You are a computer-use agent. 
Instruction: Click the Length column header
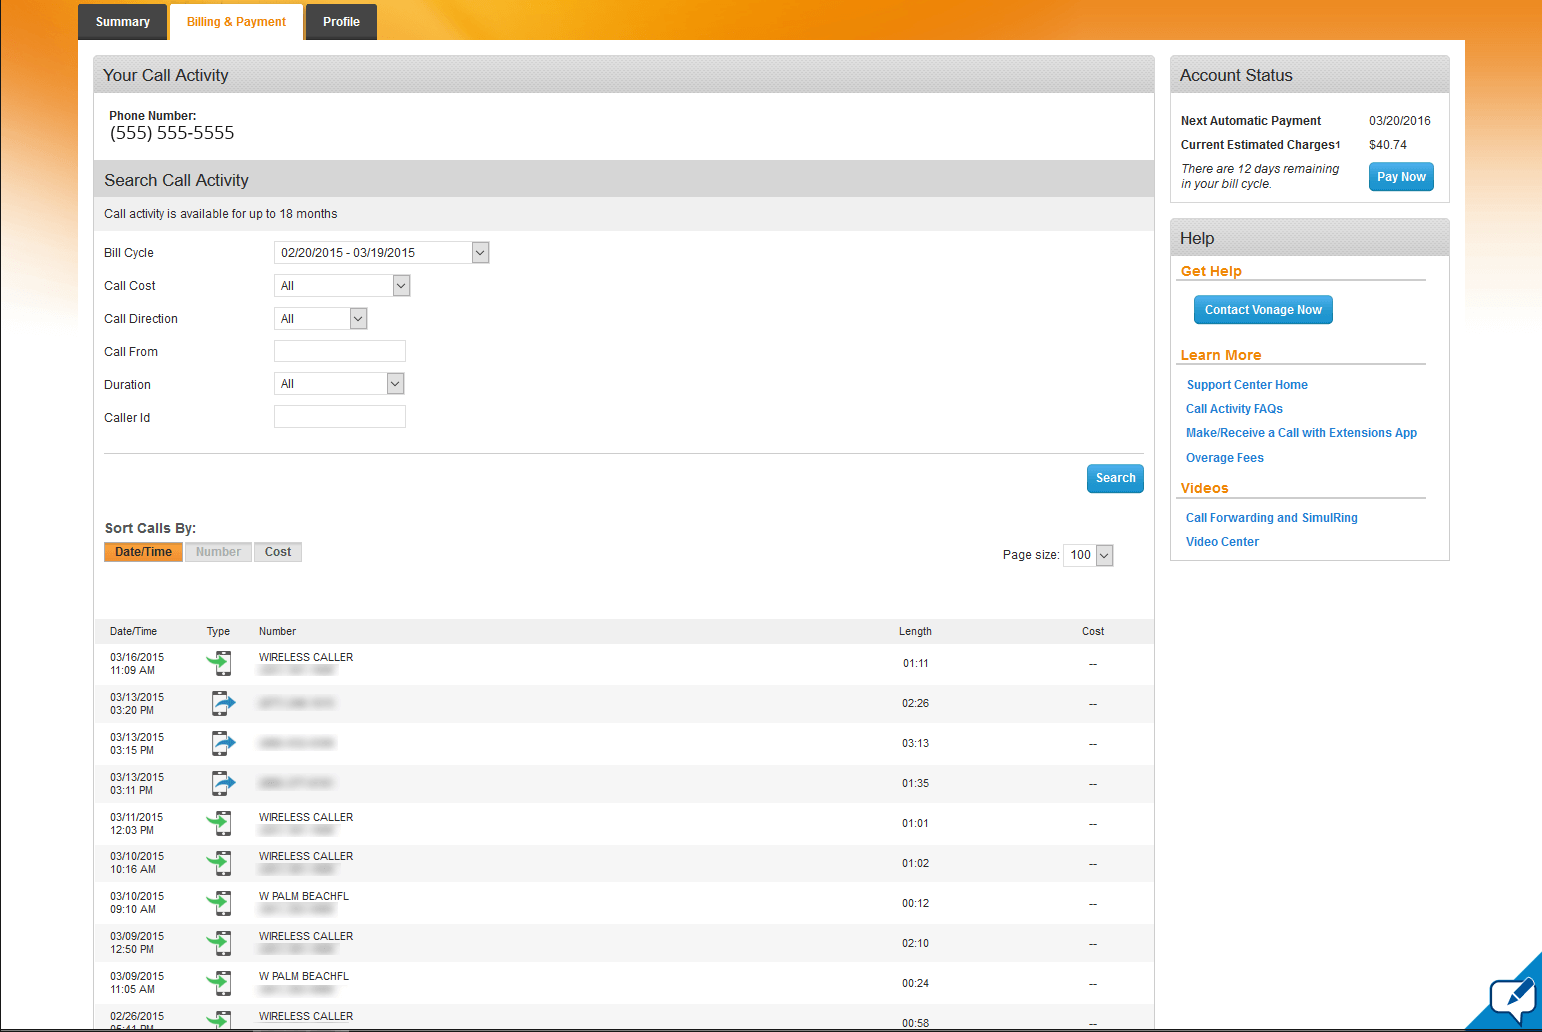(915, 632)
